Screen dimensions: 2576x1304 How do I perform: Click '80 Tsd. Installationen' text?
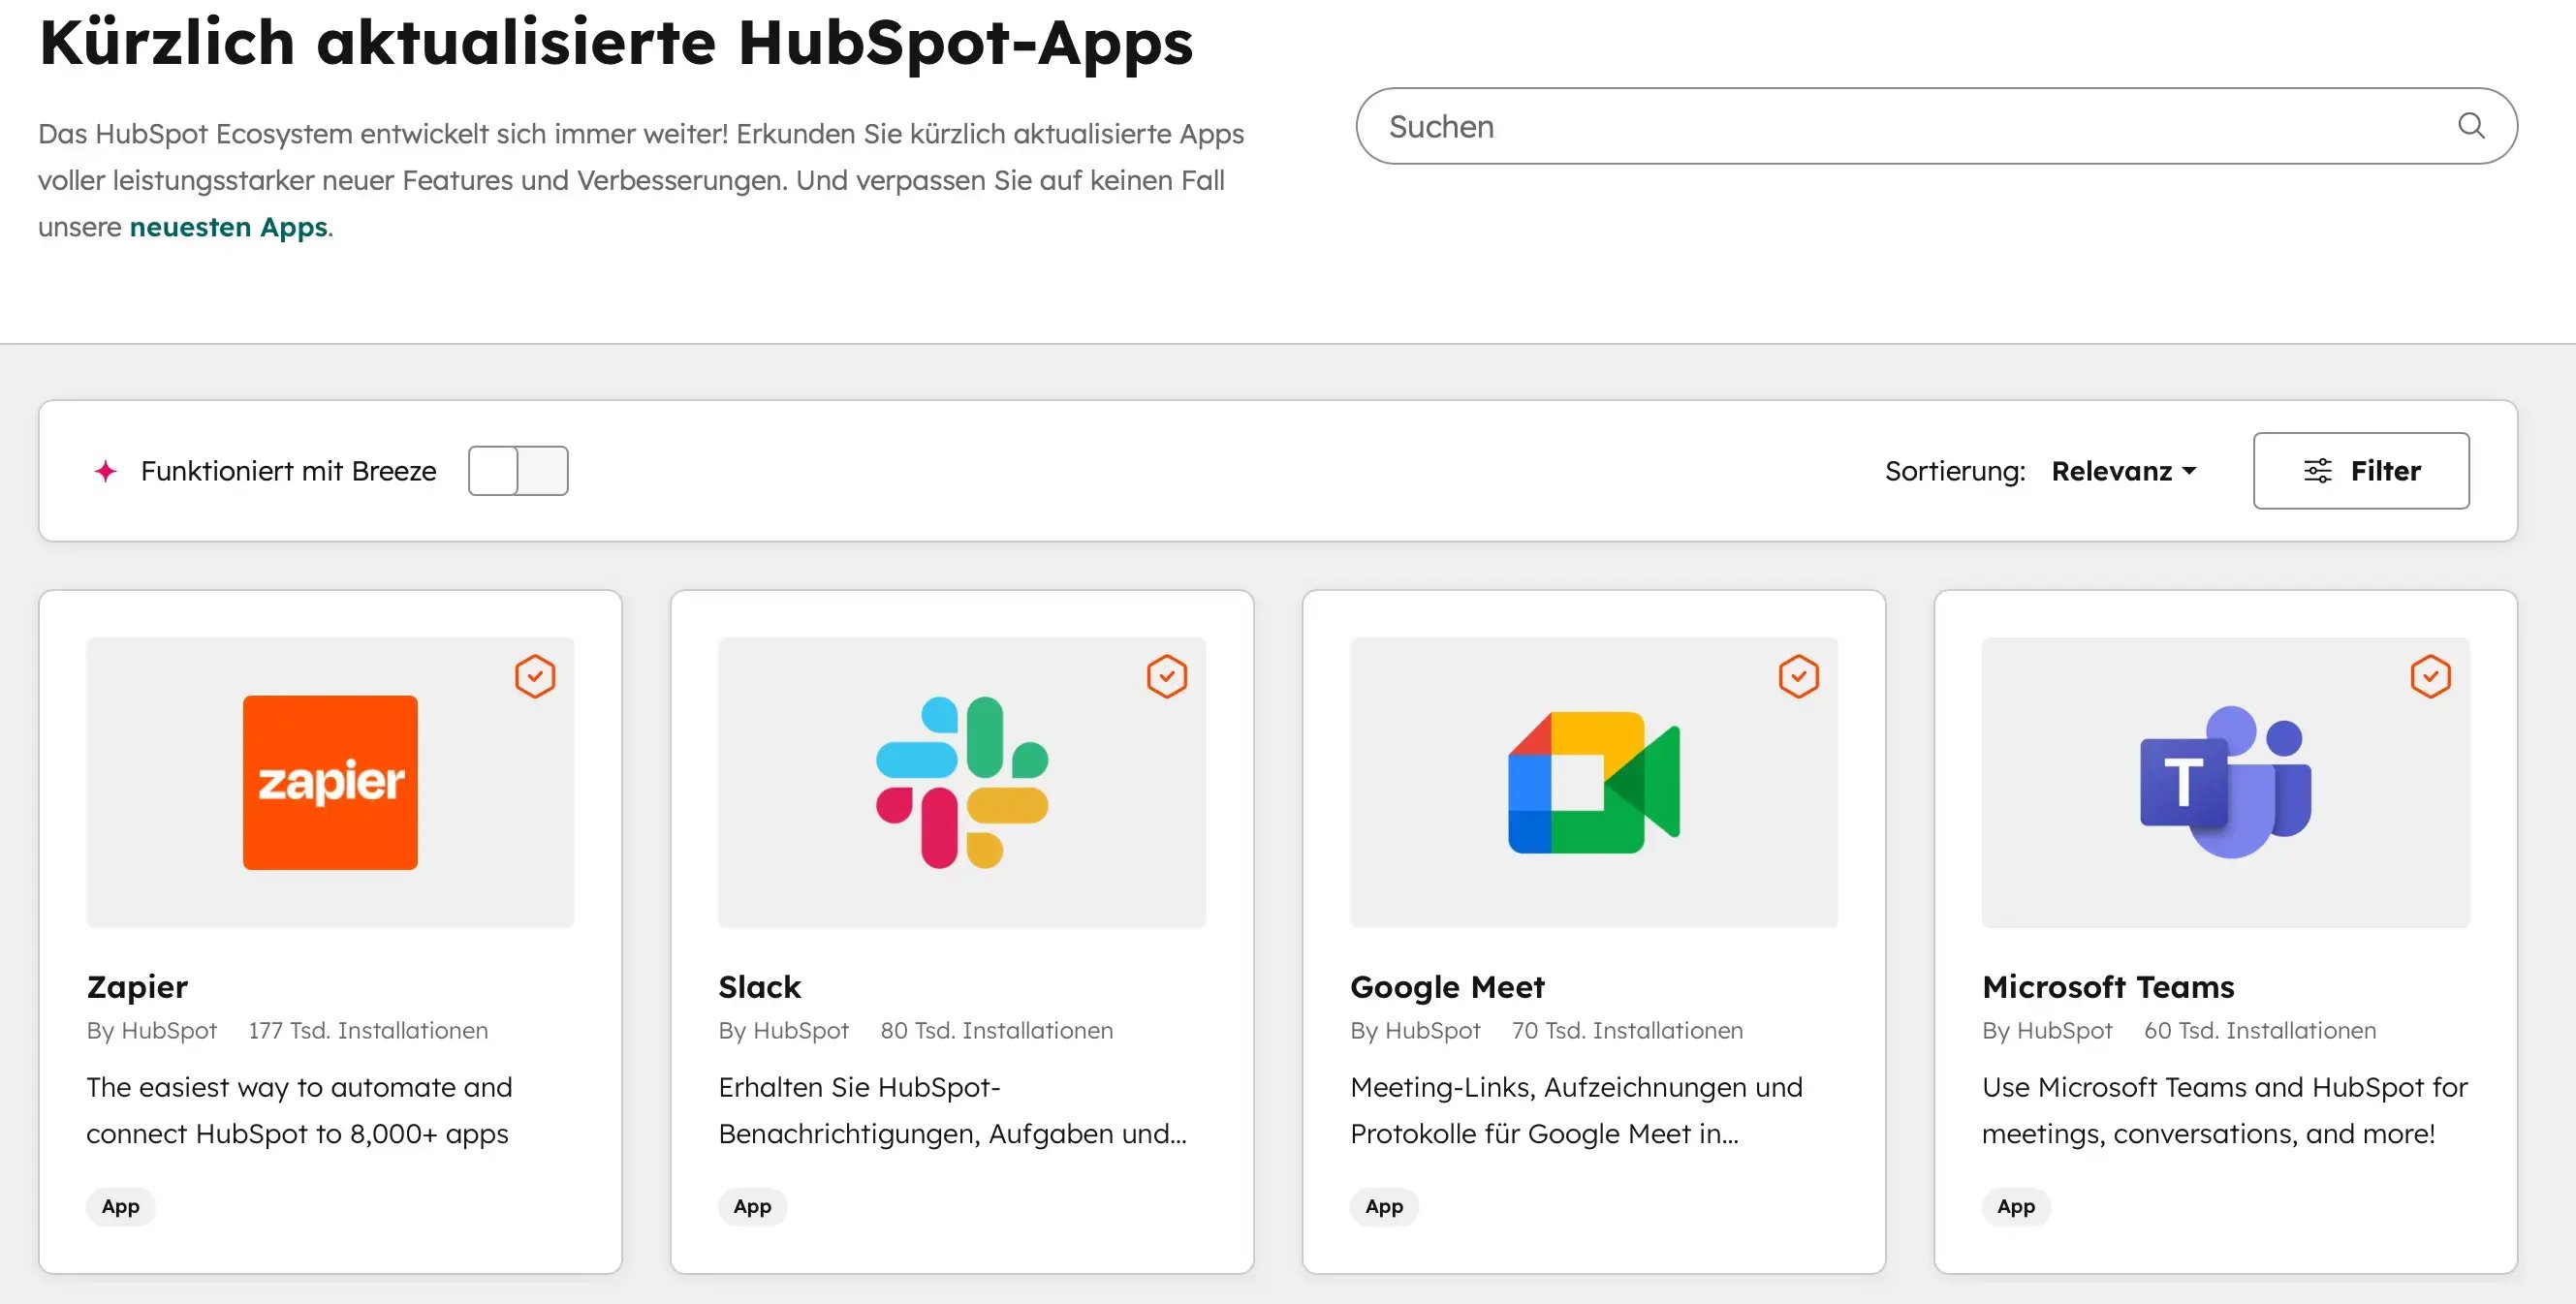pyautogui.click(x=996, y=1030)
